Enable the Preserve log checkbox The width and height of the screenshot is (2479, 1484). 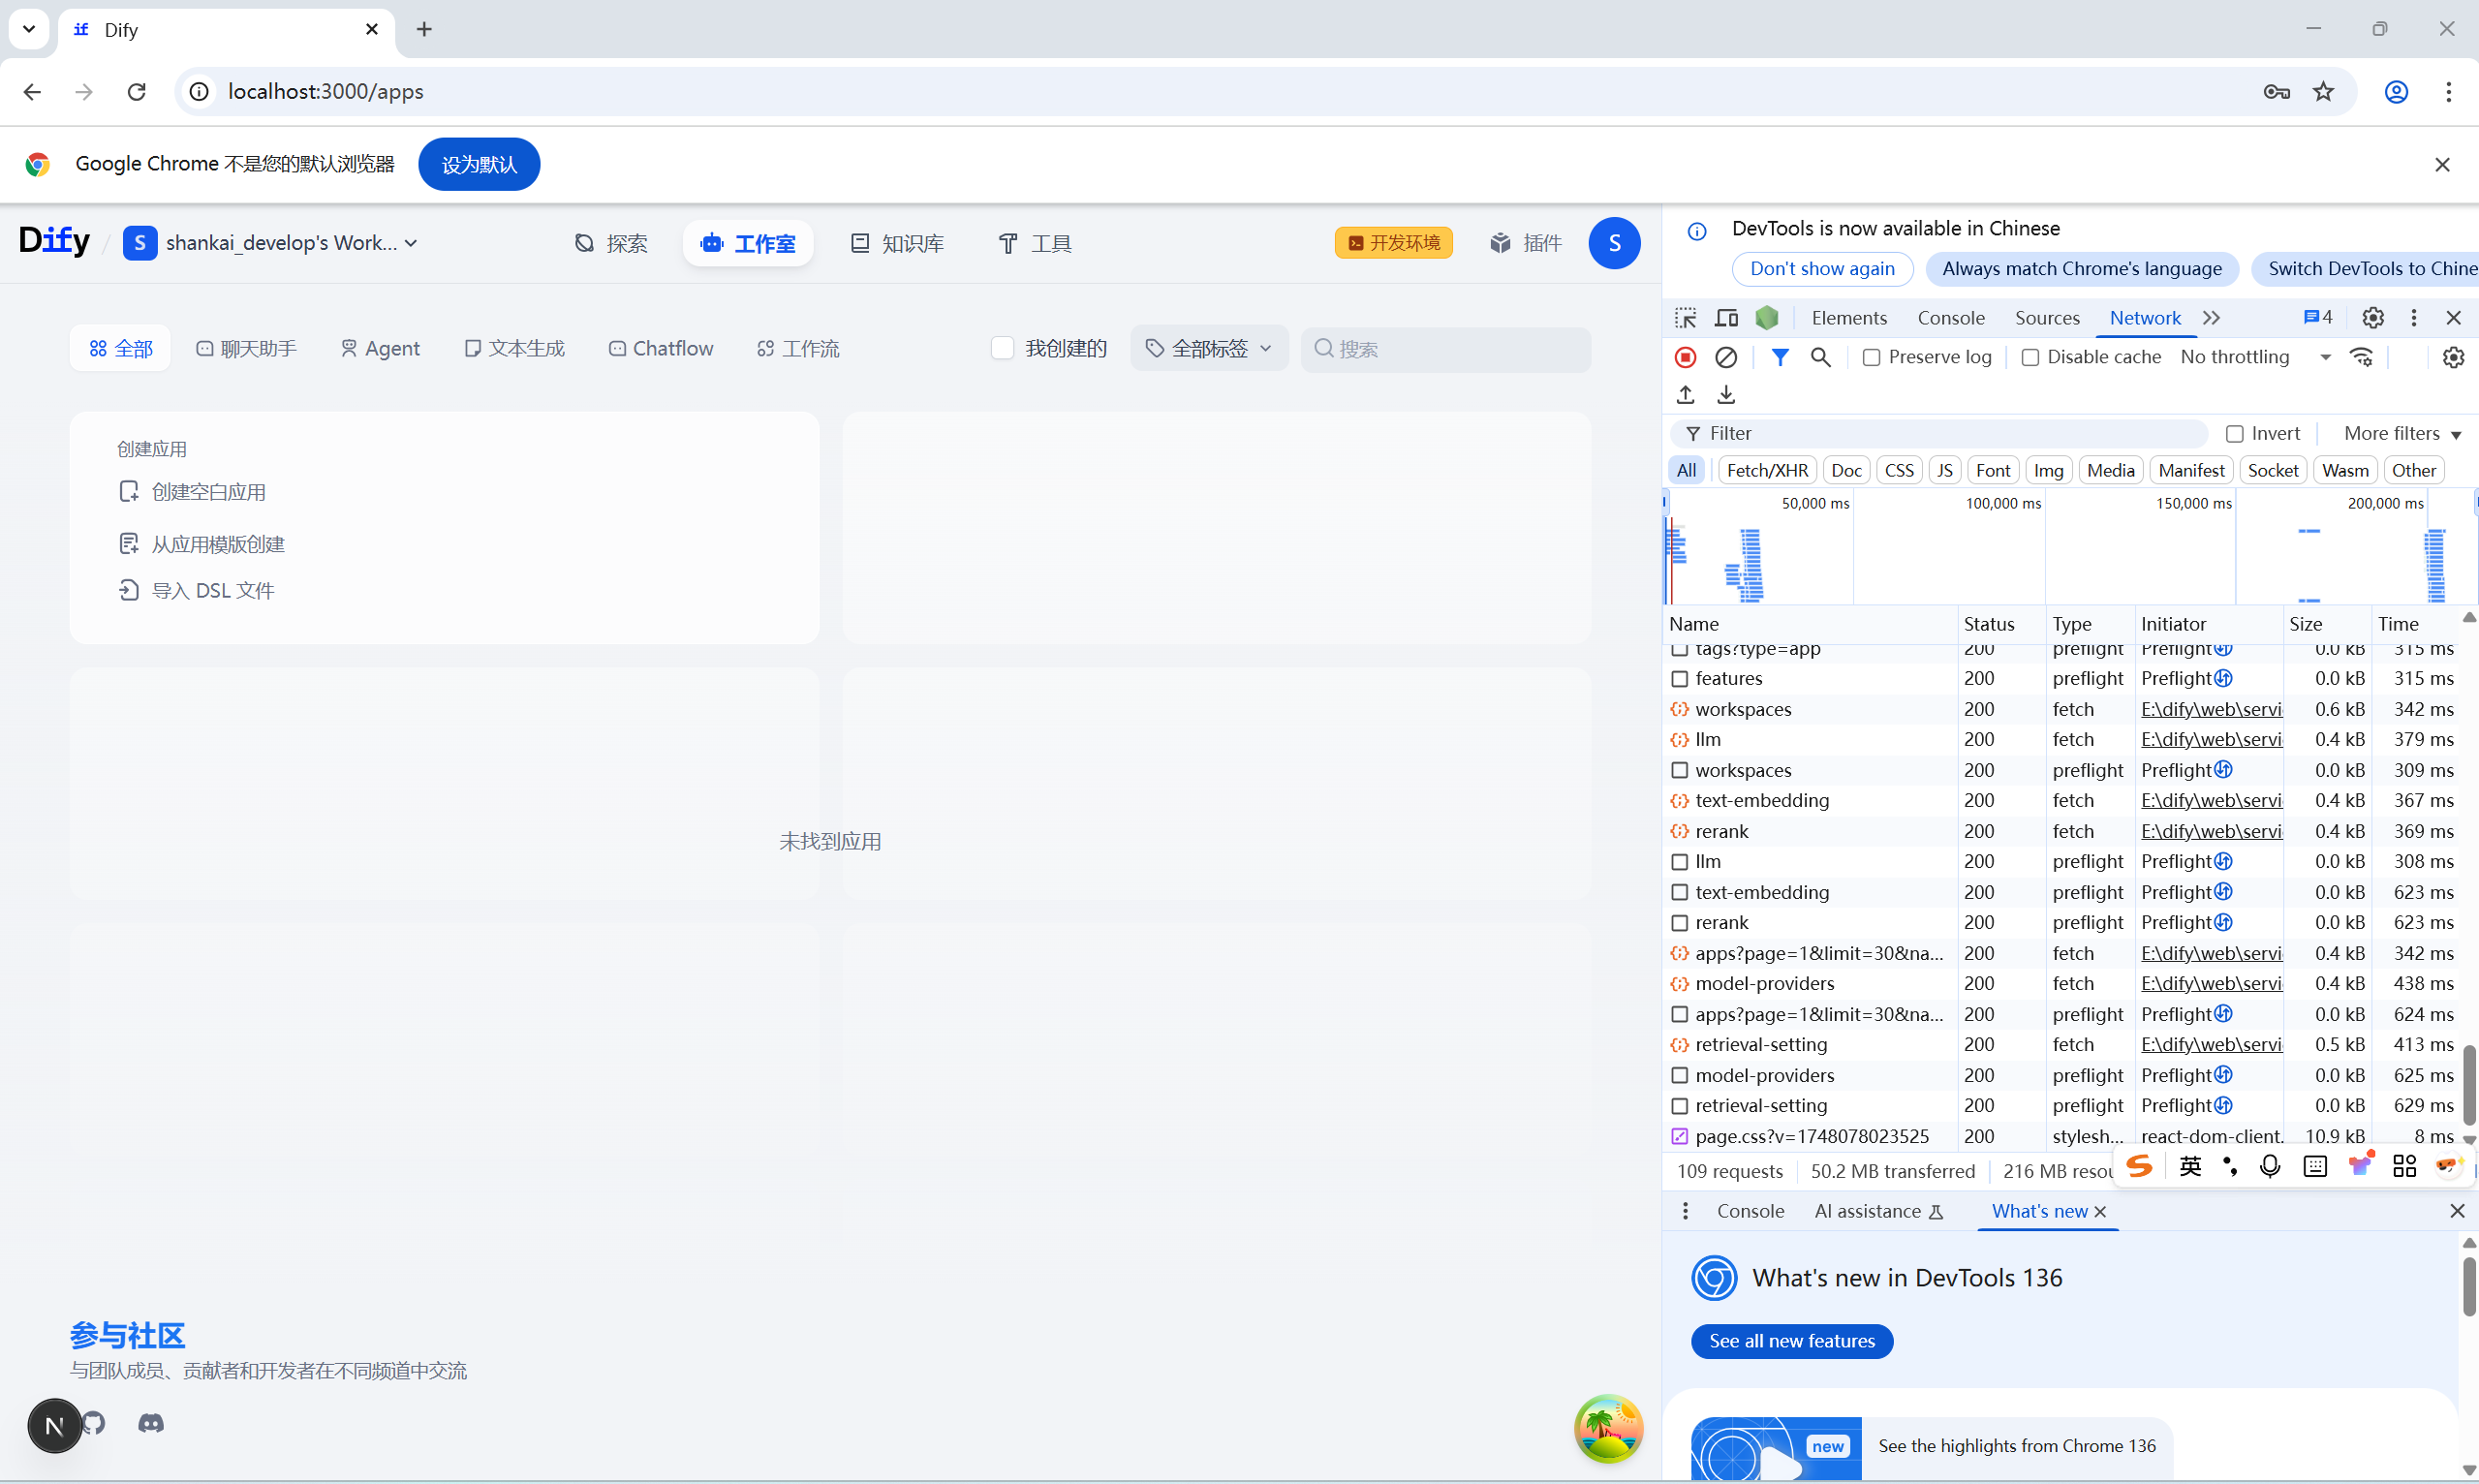pos(1872,358)
